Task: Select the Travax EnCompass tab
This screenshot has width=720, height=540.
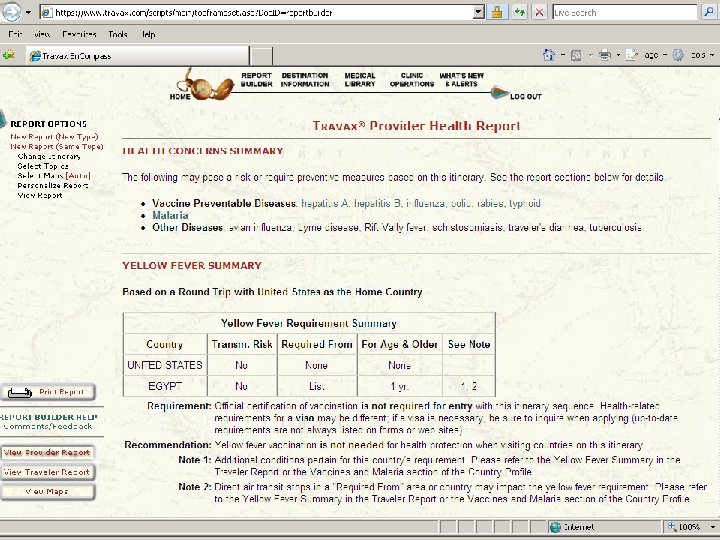Action: [x=138, y=56]
